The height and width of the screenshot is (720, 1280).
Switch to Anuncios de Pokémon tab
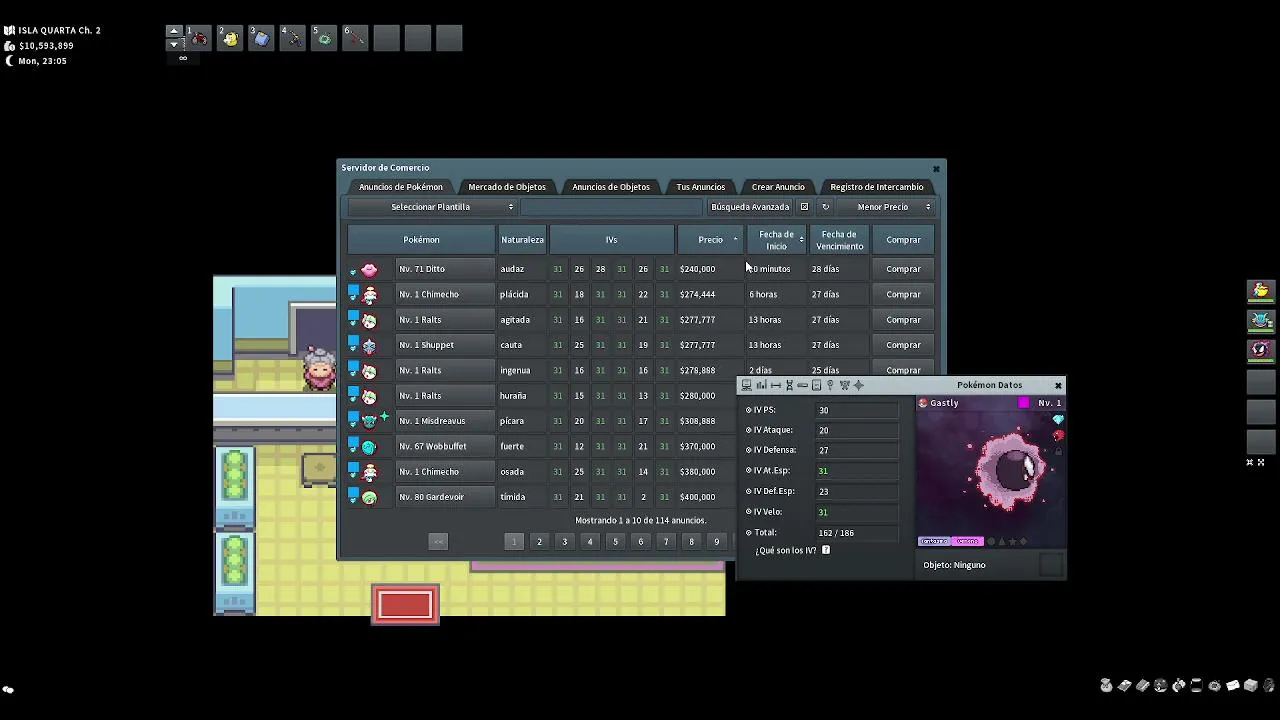tap(401, 187)
